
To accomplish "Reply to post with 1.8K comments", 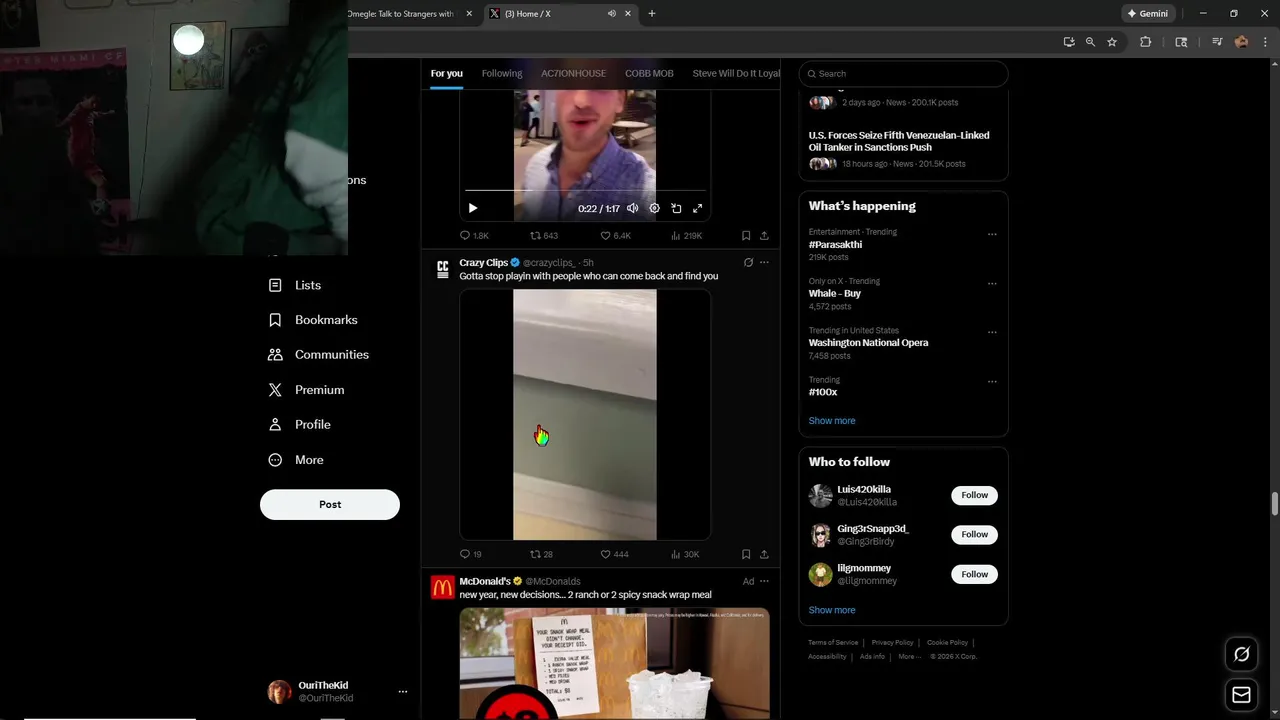I will [474, 236].
